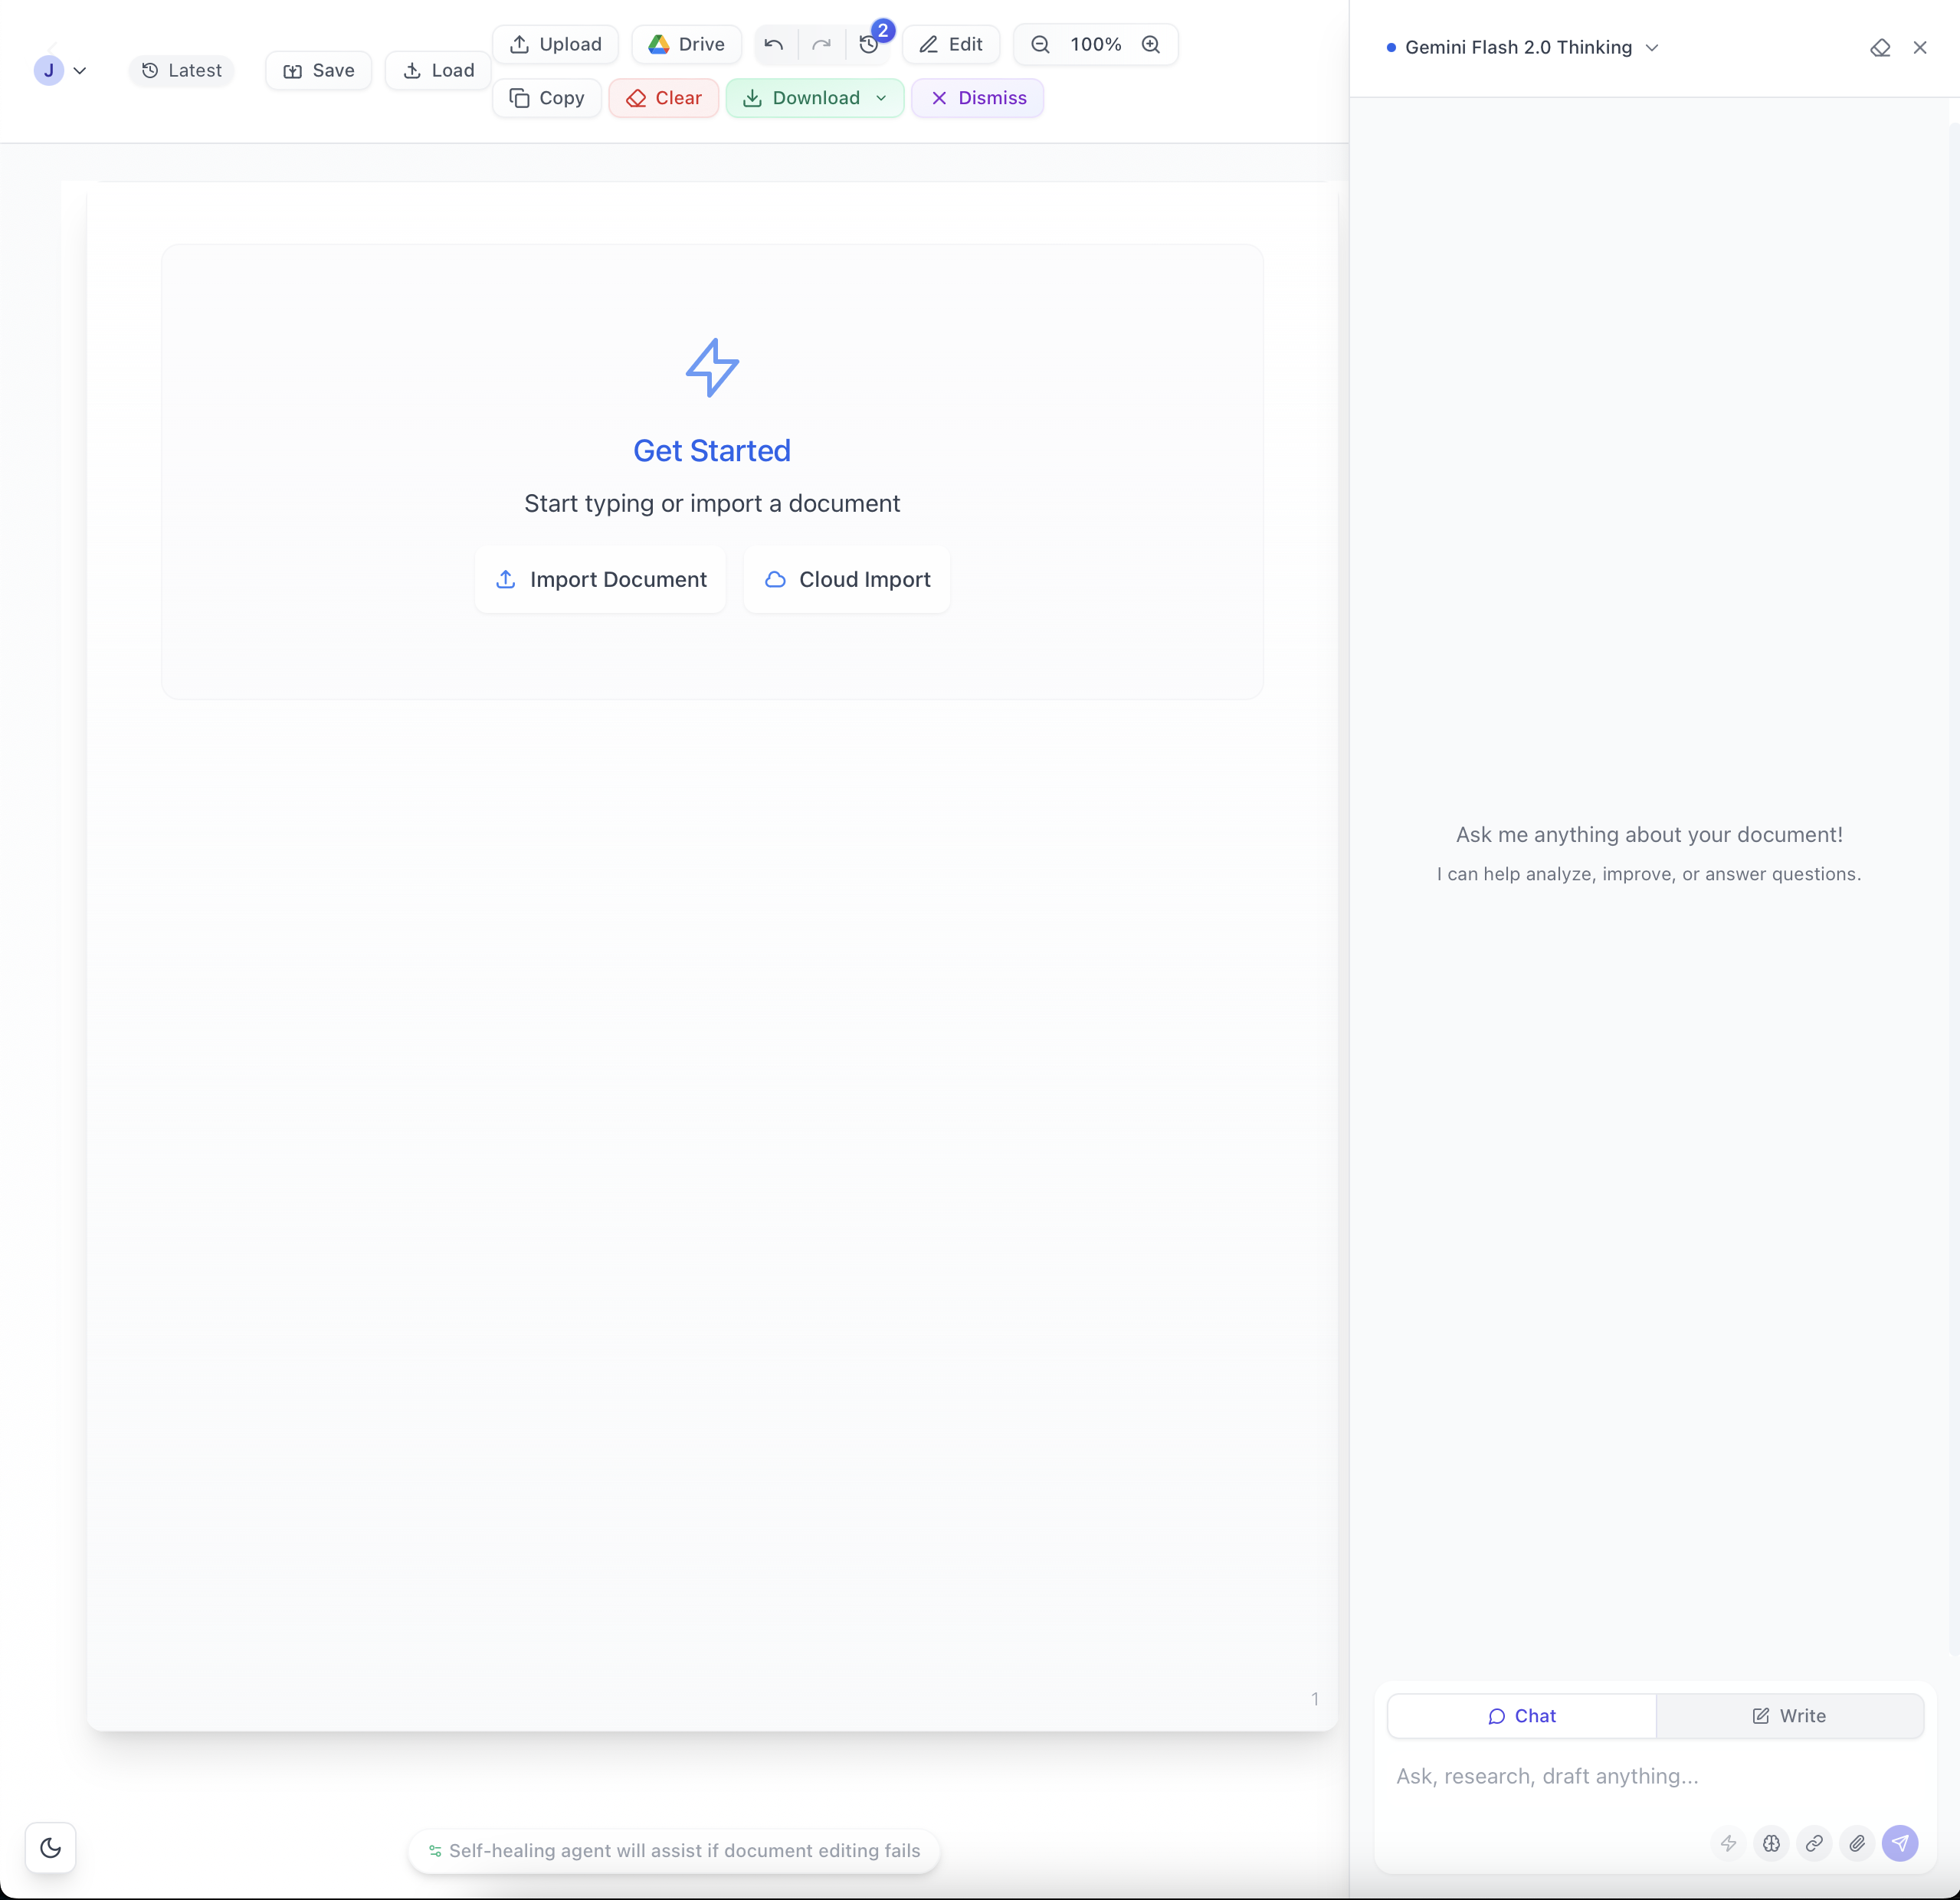Select the Chat tab
The image size is (1960, 1900).
[x=1521, y=1716]
